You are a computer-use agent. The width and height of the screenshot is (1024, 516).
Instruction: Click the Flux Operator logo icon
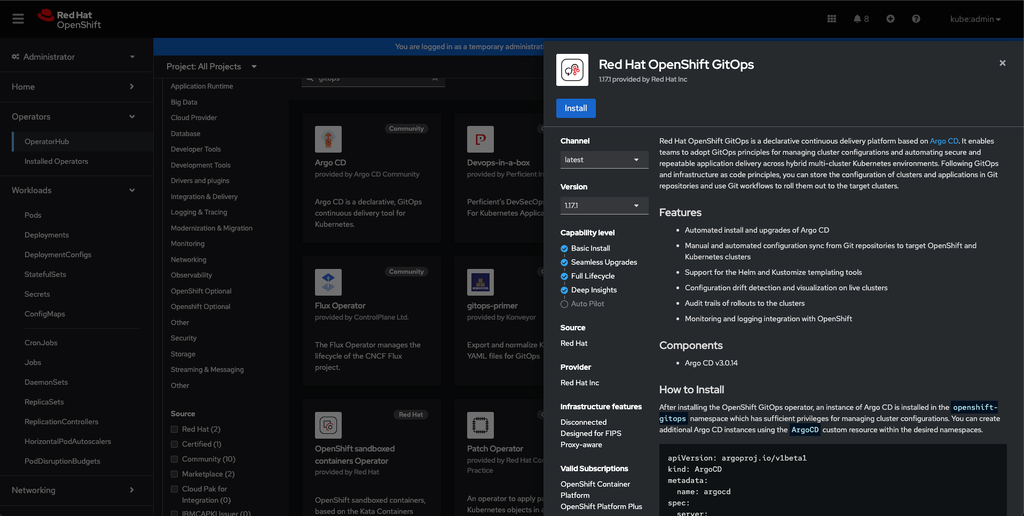tap(328, 281)
